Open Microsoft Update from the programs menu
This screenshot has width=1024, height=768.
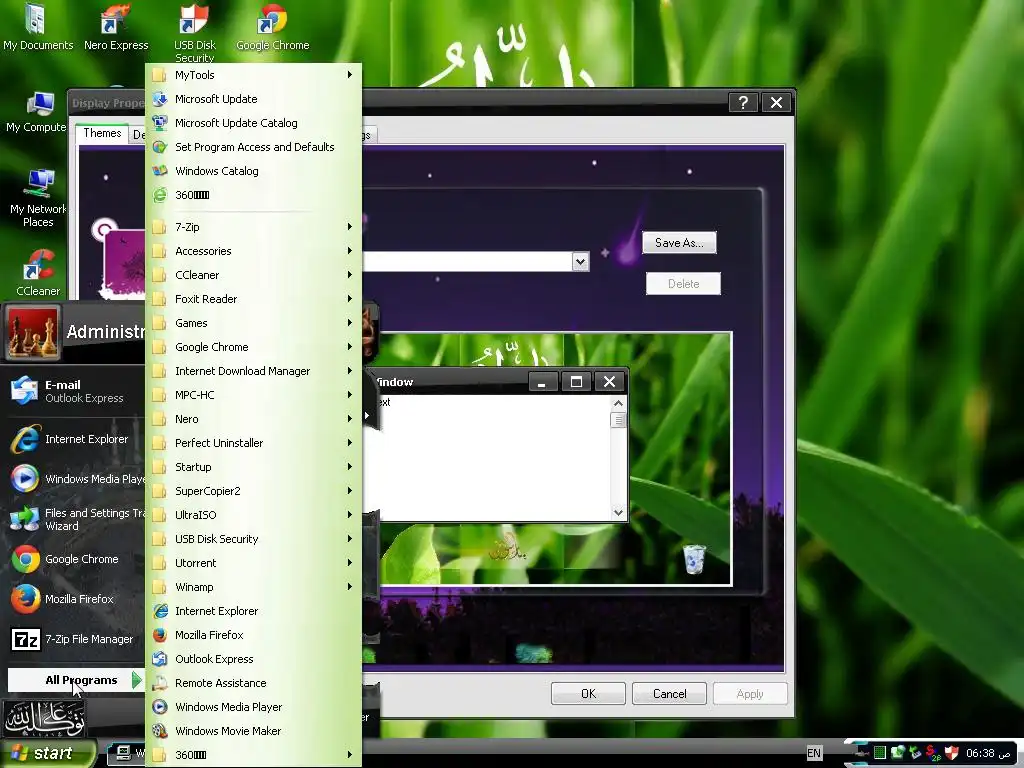[x=253, y=99]
